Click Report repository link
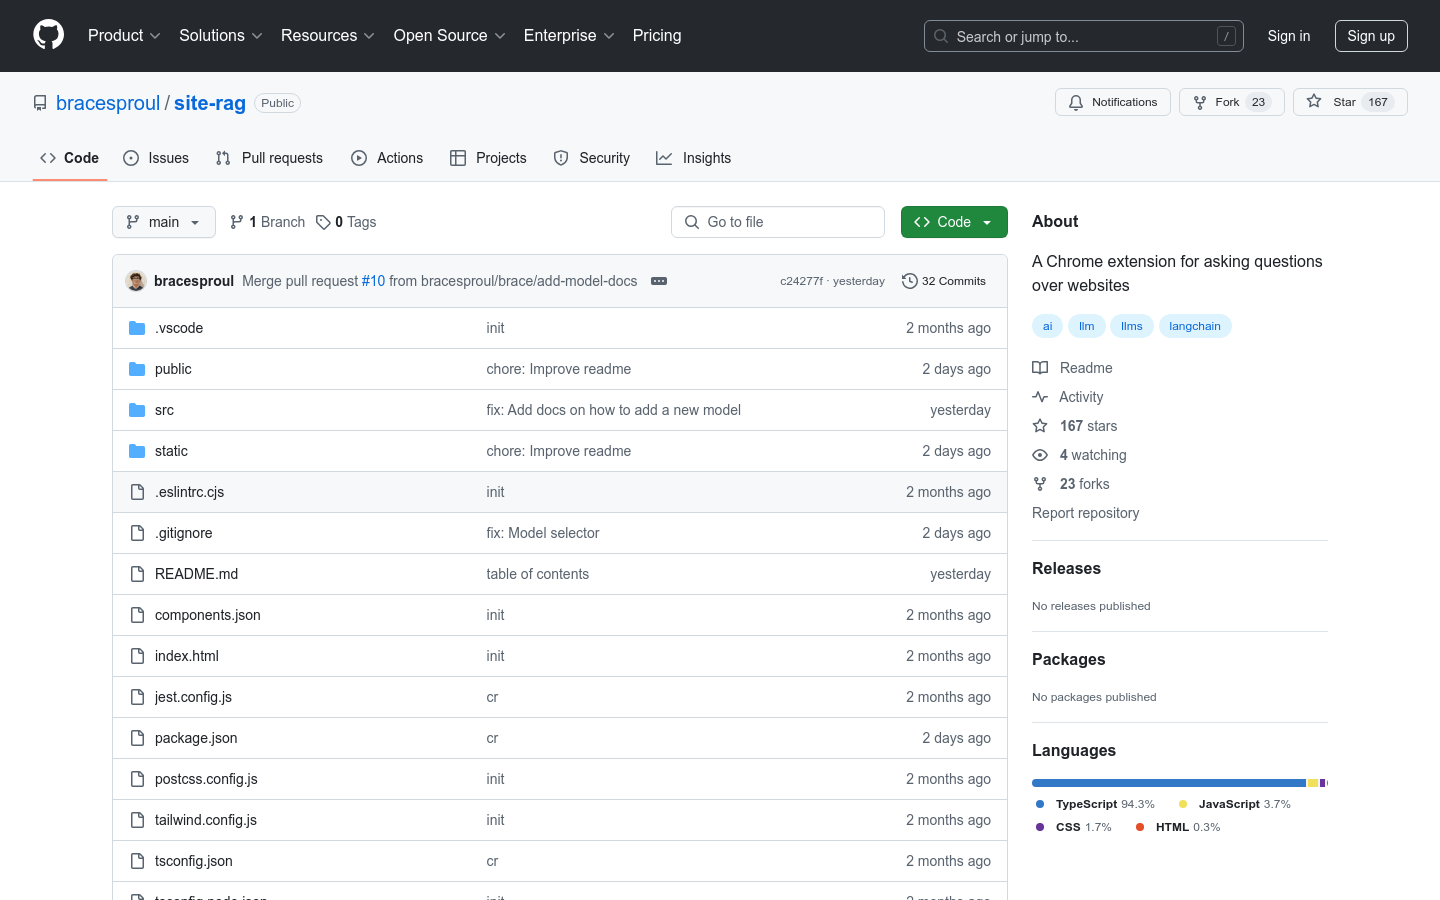The width and height of the screenshot is (1440, 900). point(1085,513)
